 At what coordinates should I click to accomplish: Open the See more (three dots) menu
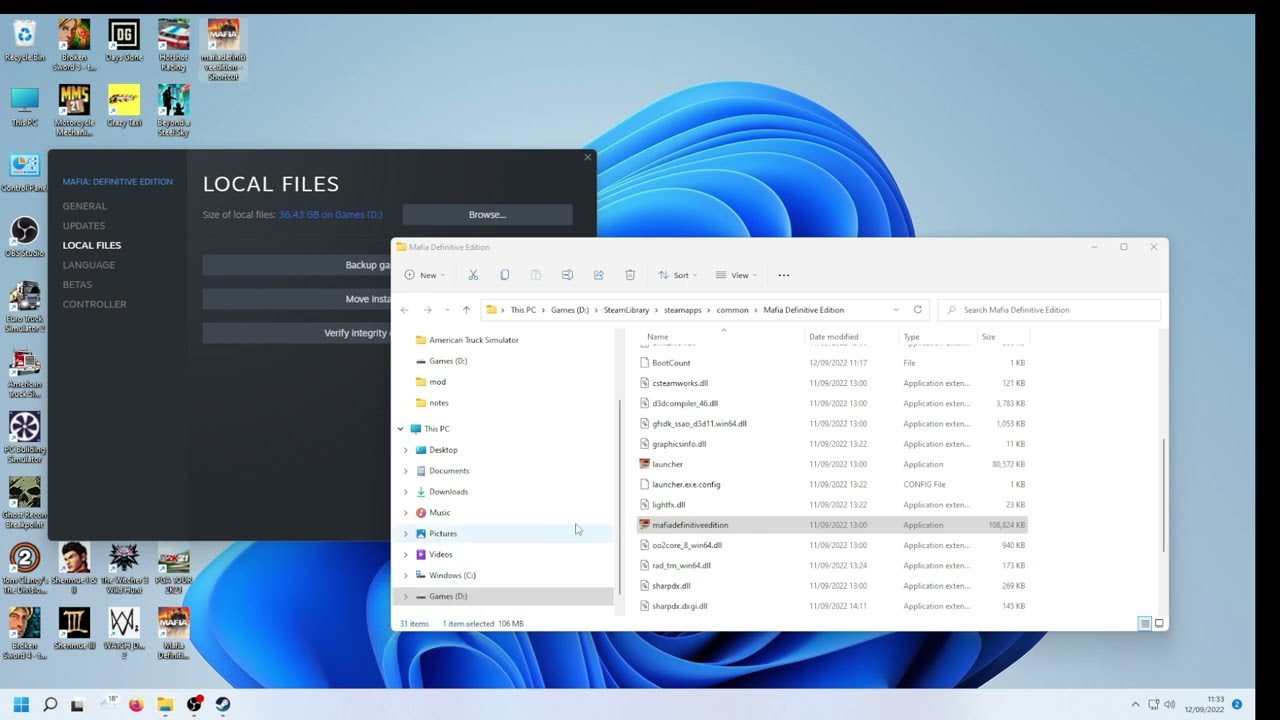(784, 275)
